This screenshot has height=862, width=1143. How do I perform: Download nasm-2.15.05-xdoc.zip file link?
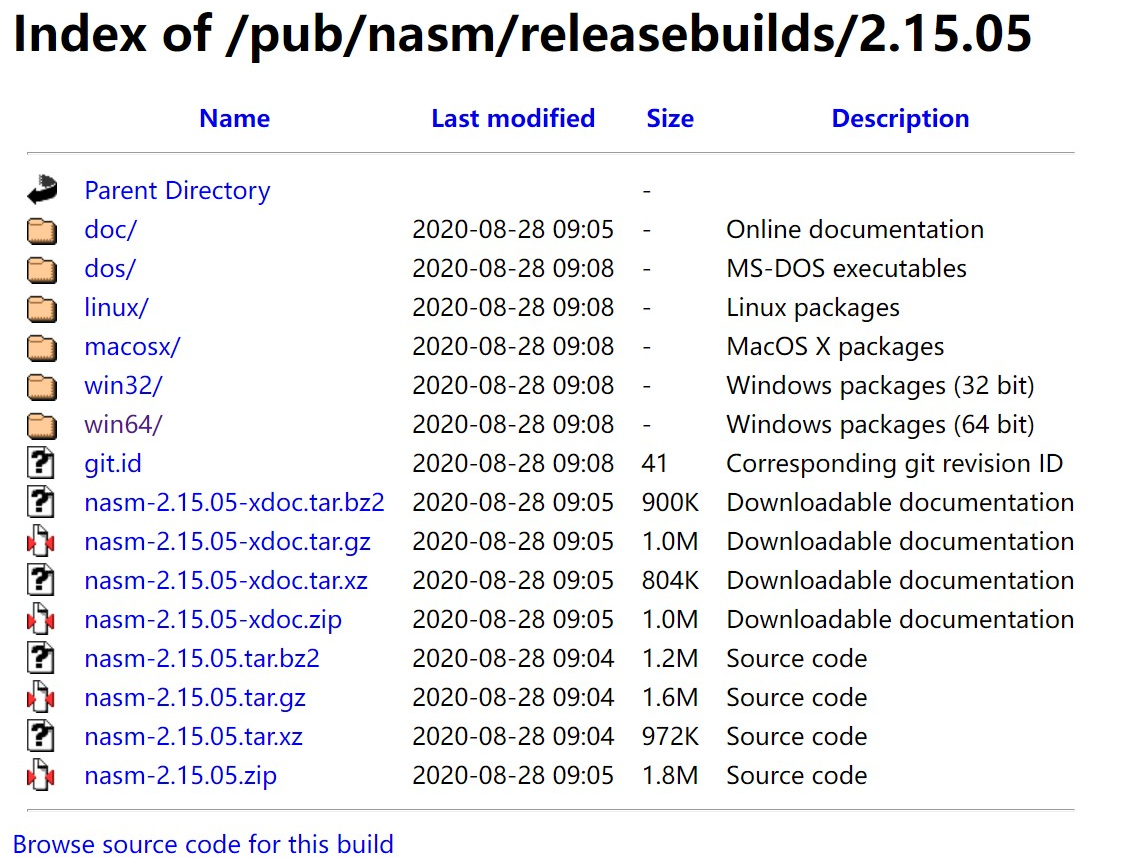pyautogui.click(x=213, y=619)
